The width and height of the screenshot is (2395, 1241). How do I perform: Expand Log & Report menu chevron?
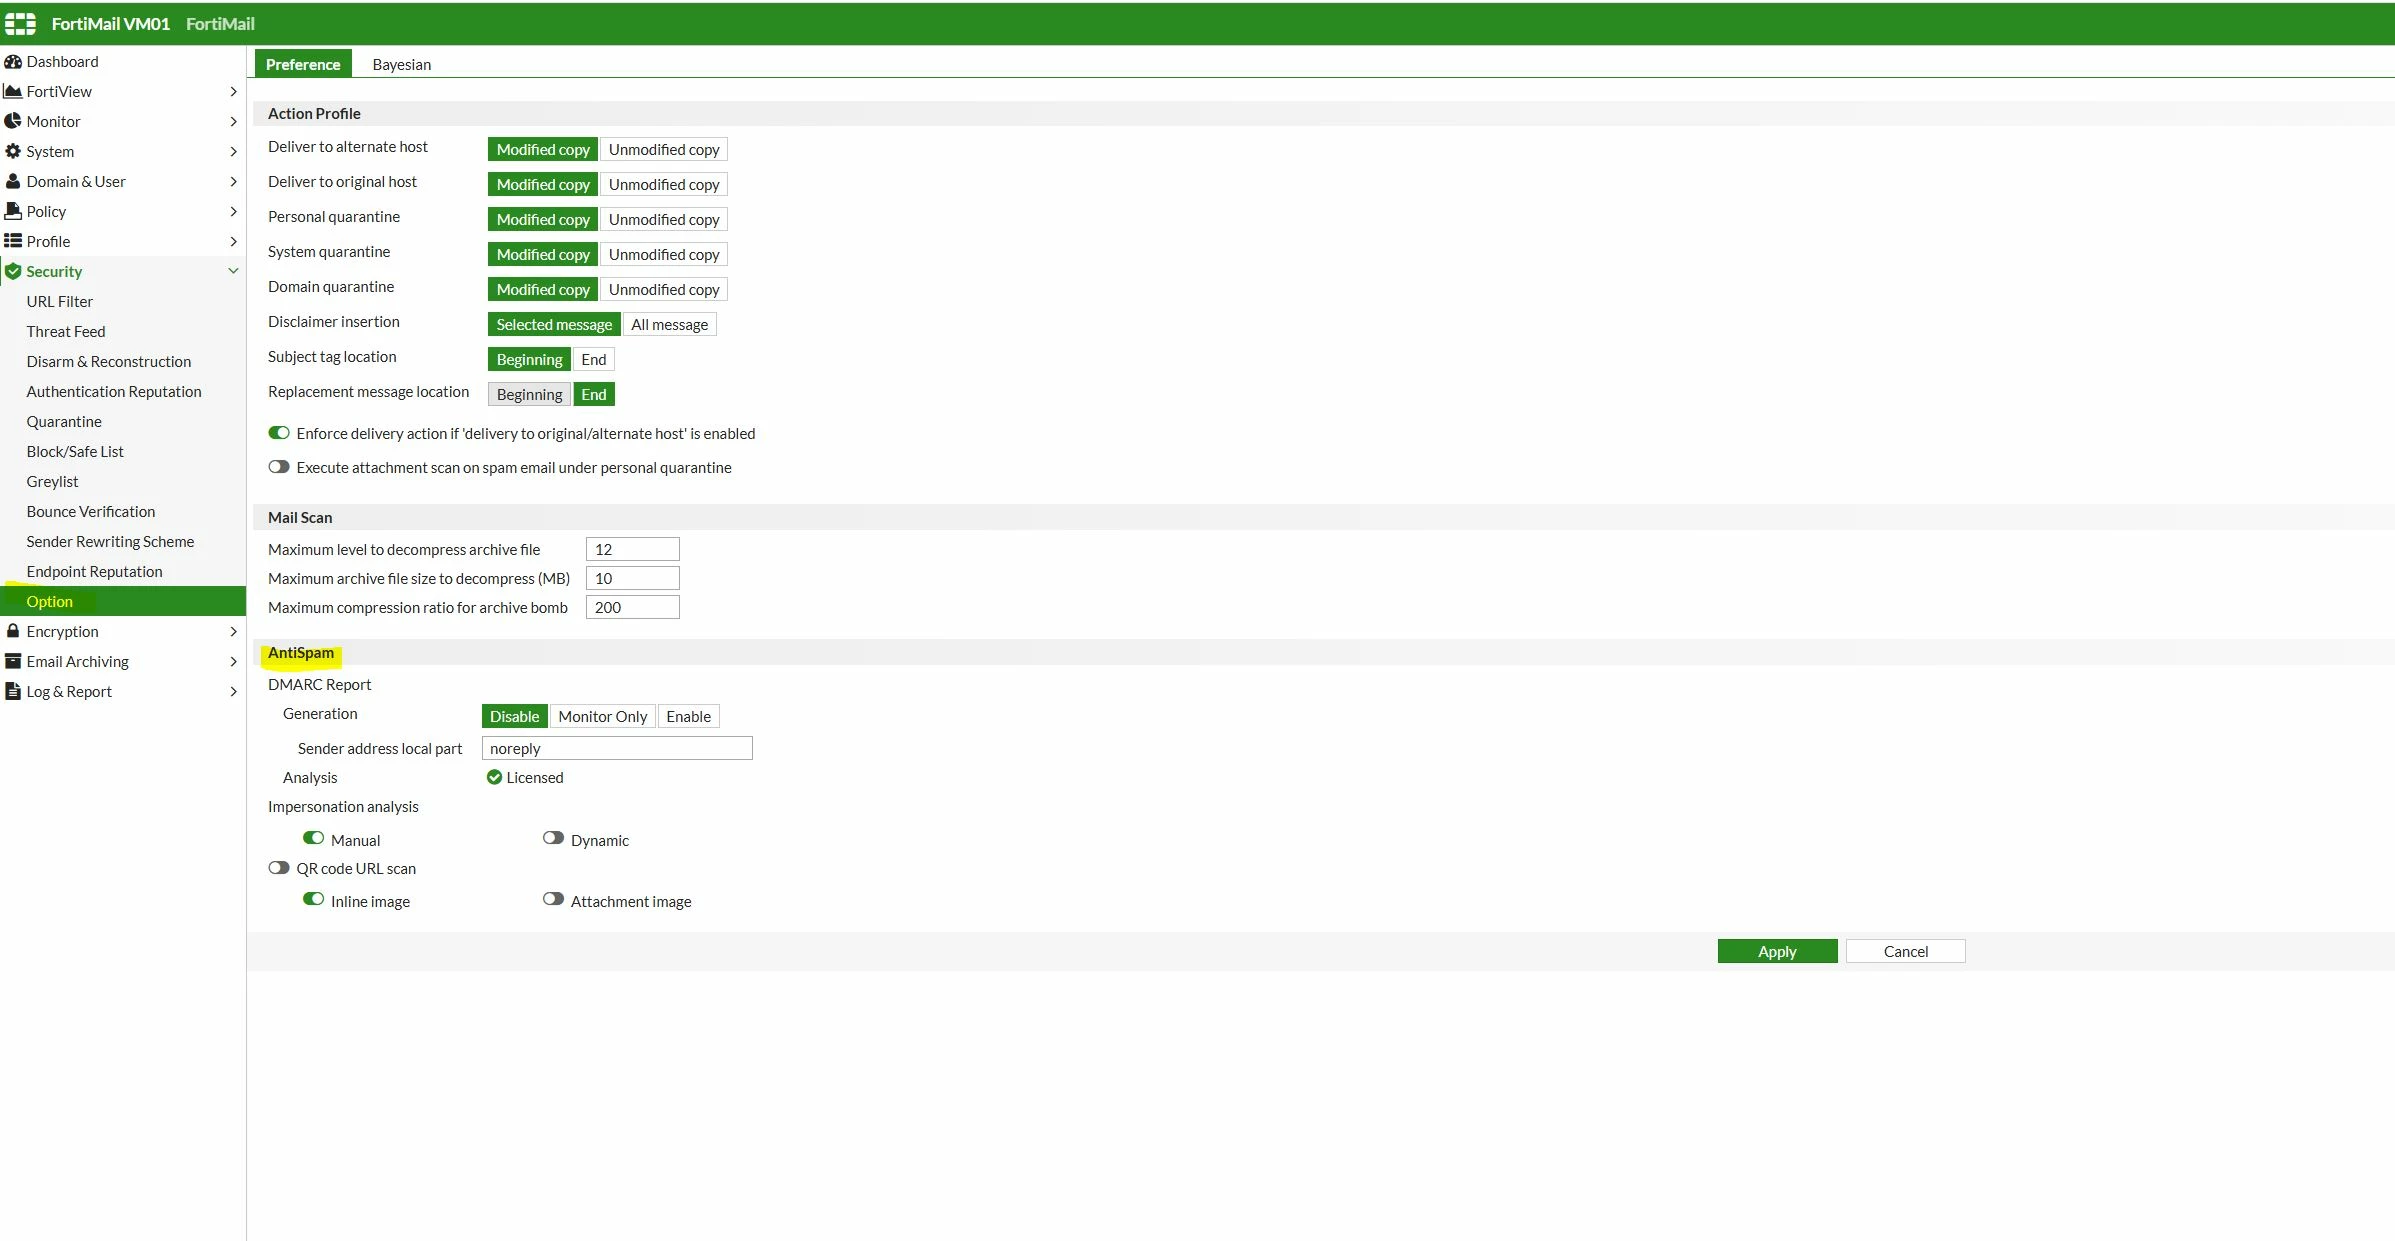(x=233, y=691)
